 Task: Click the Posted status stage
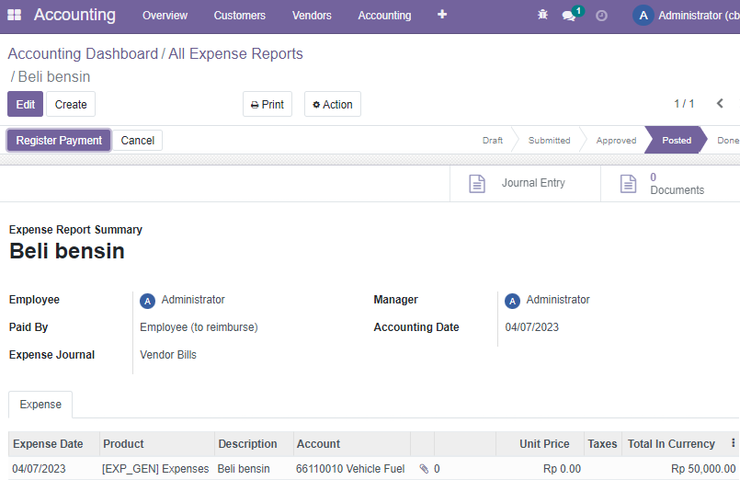676,140
